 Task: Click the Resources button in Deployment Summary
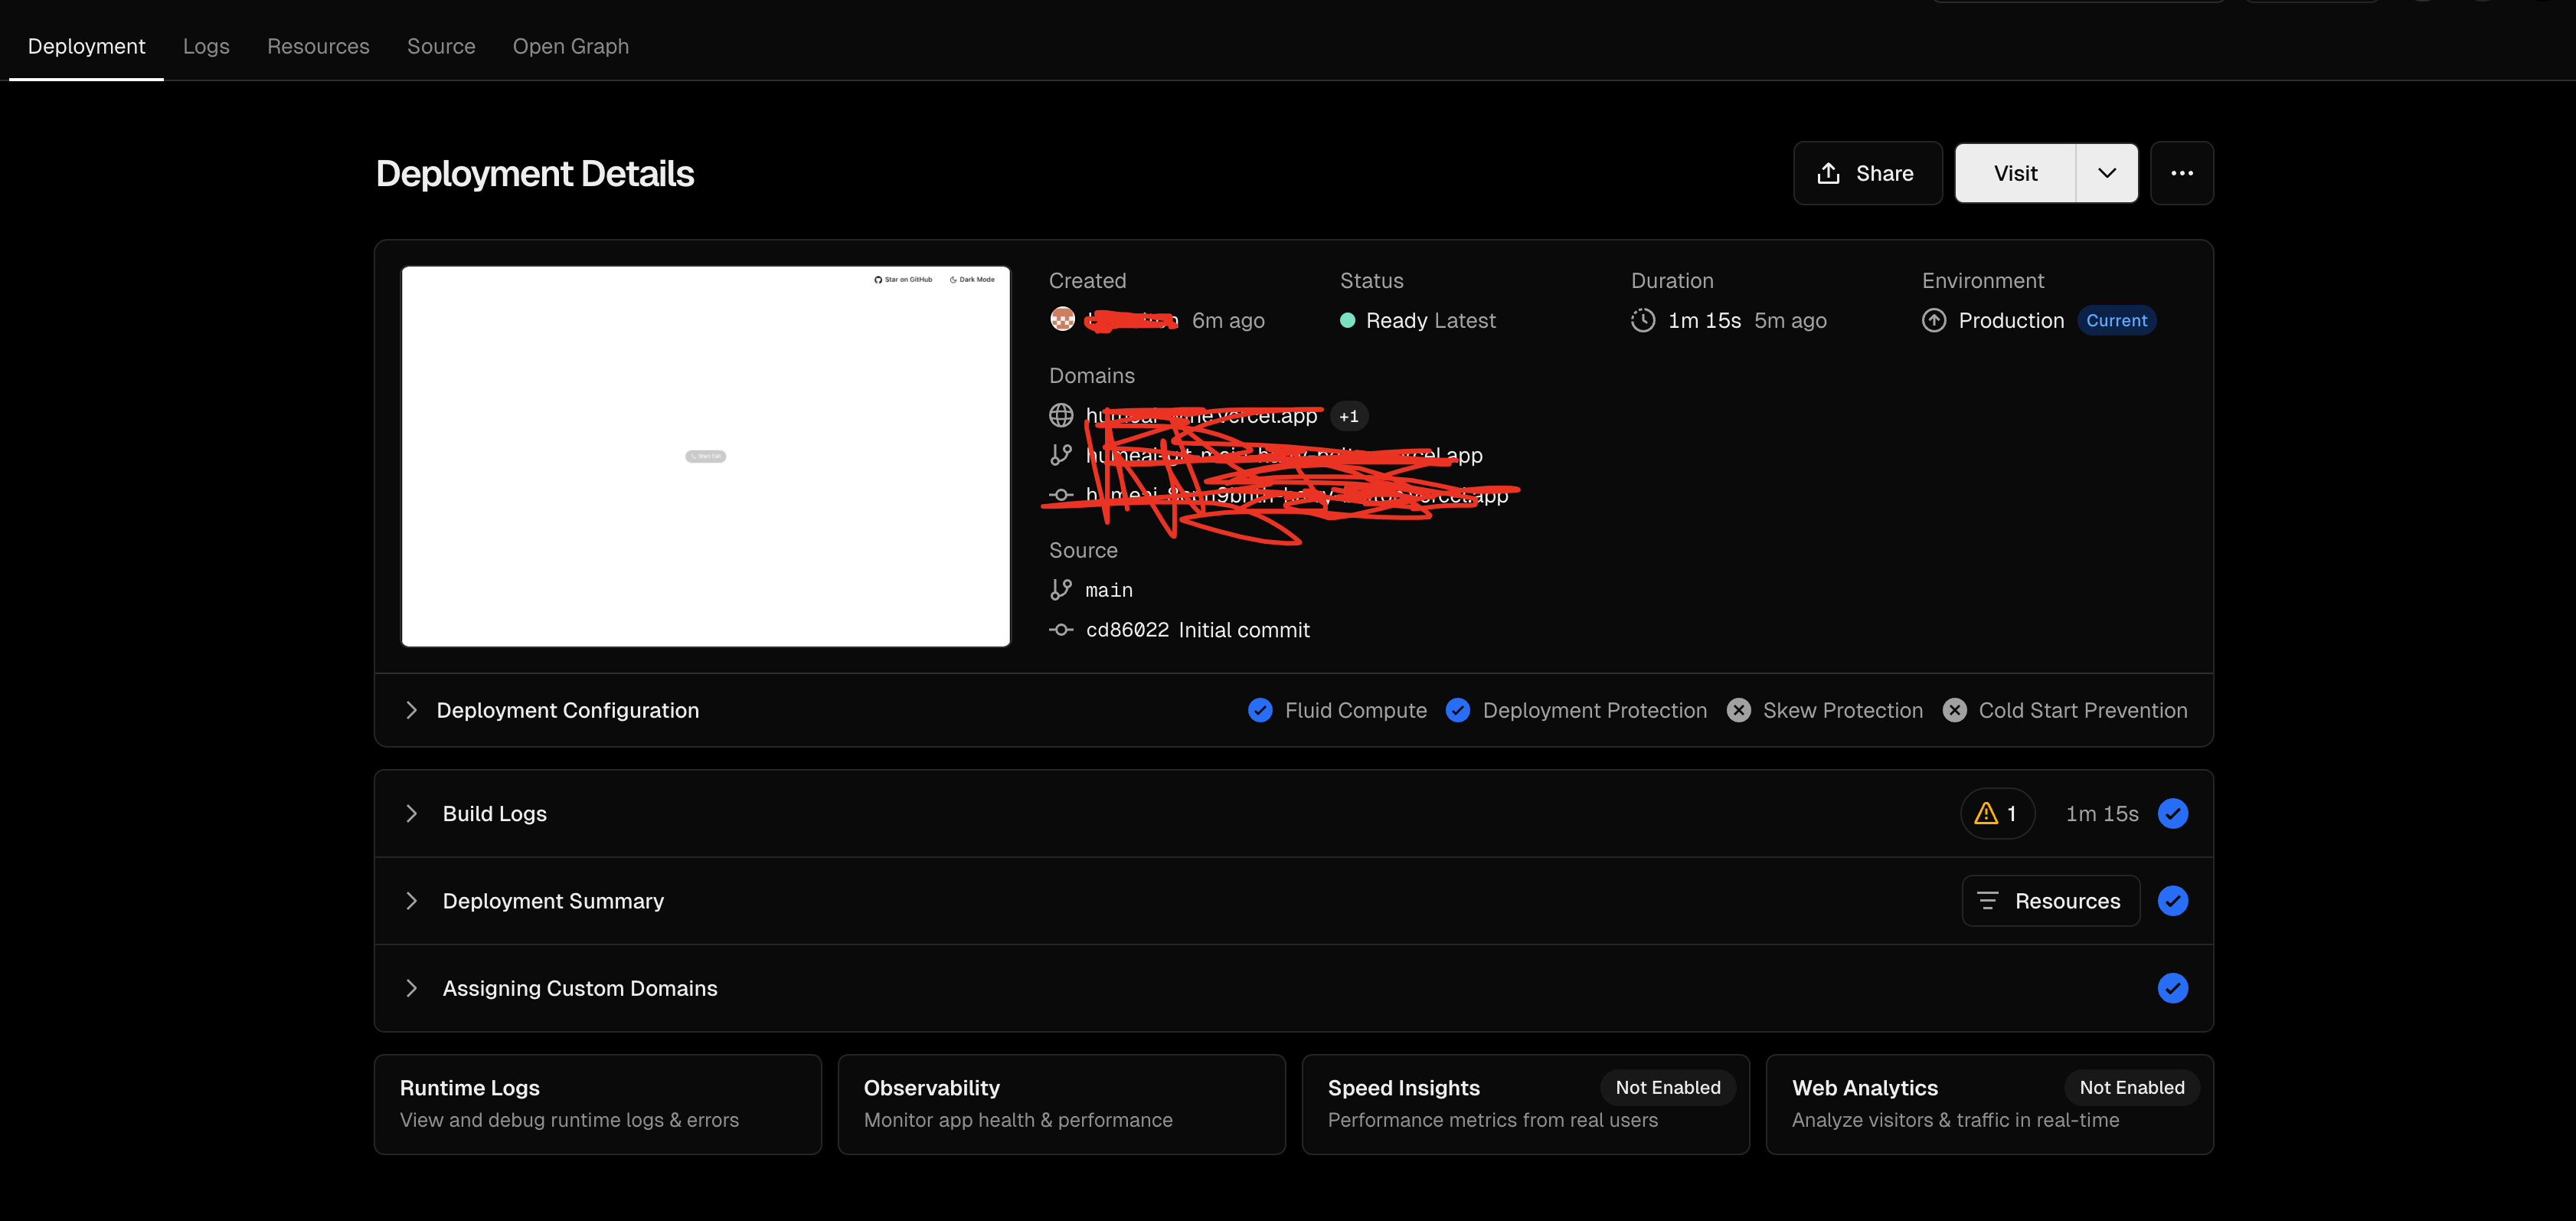coord(2050,901)
